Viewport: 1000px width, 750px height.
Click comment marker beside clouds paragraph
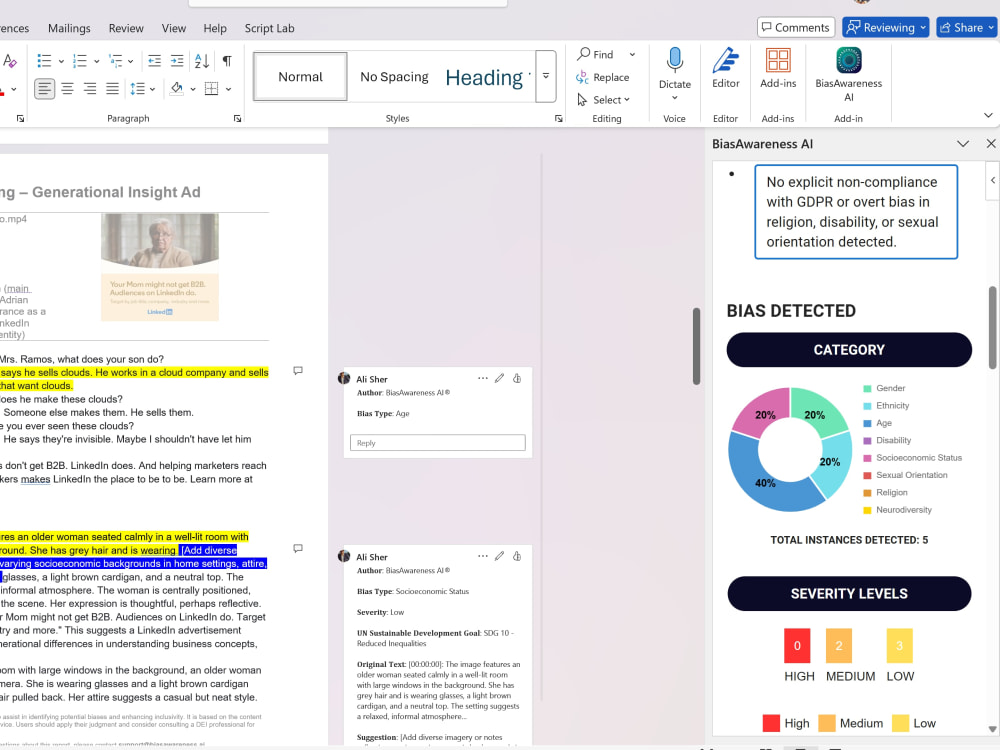point(298,371)
